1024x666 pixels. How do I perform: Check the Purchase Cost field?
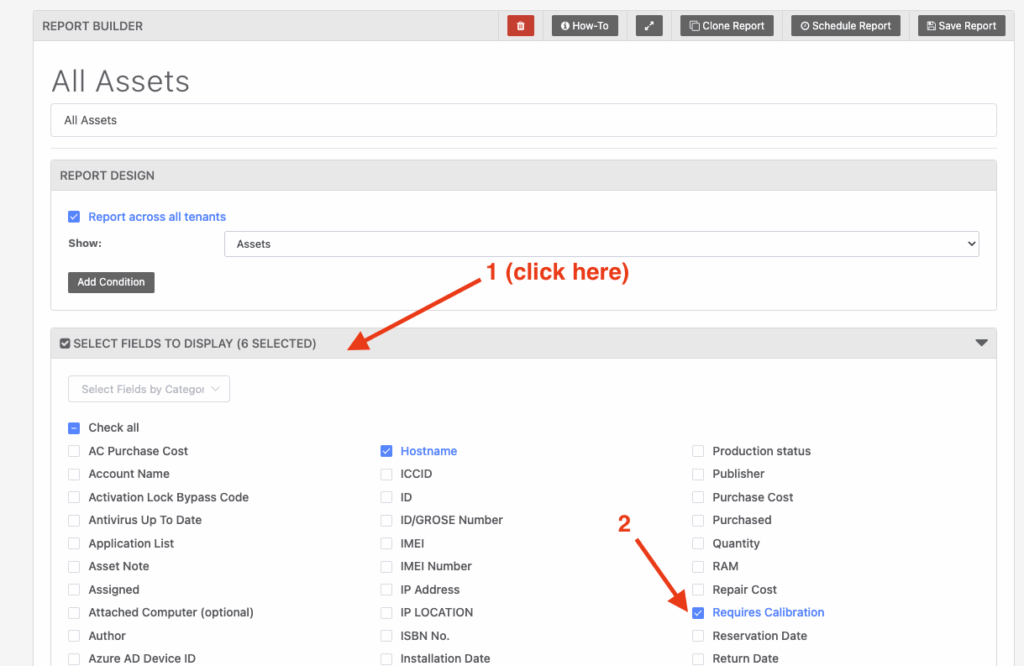coord(699,497)
